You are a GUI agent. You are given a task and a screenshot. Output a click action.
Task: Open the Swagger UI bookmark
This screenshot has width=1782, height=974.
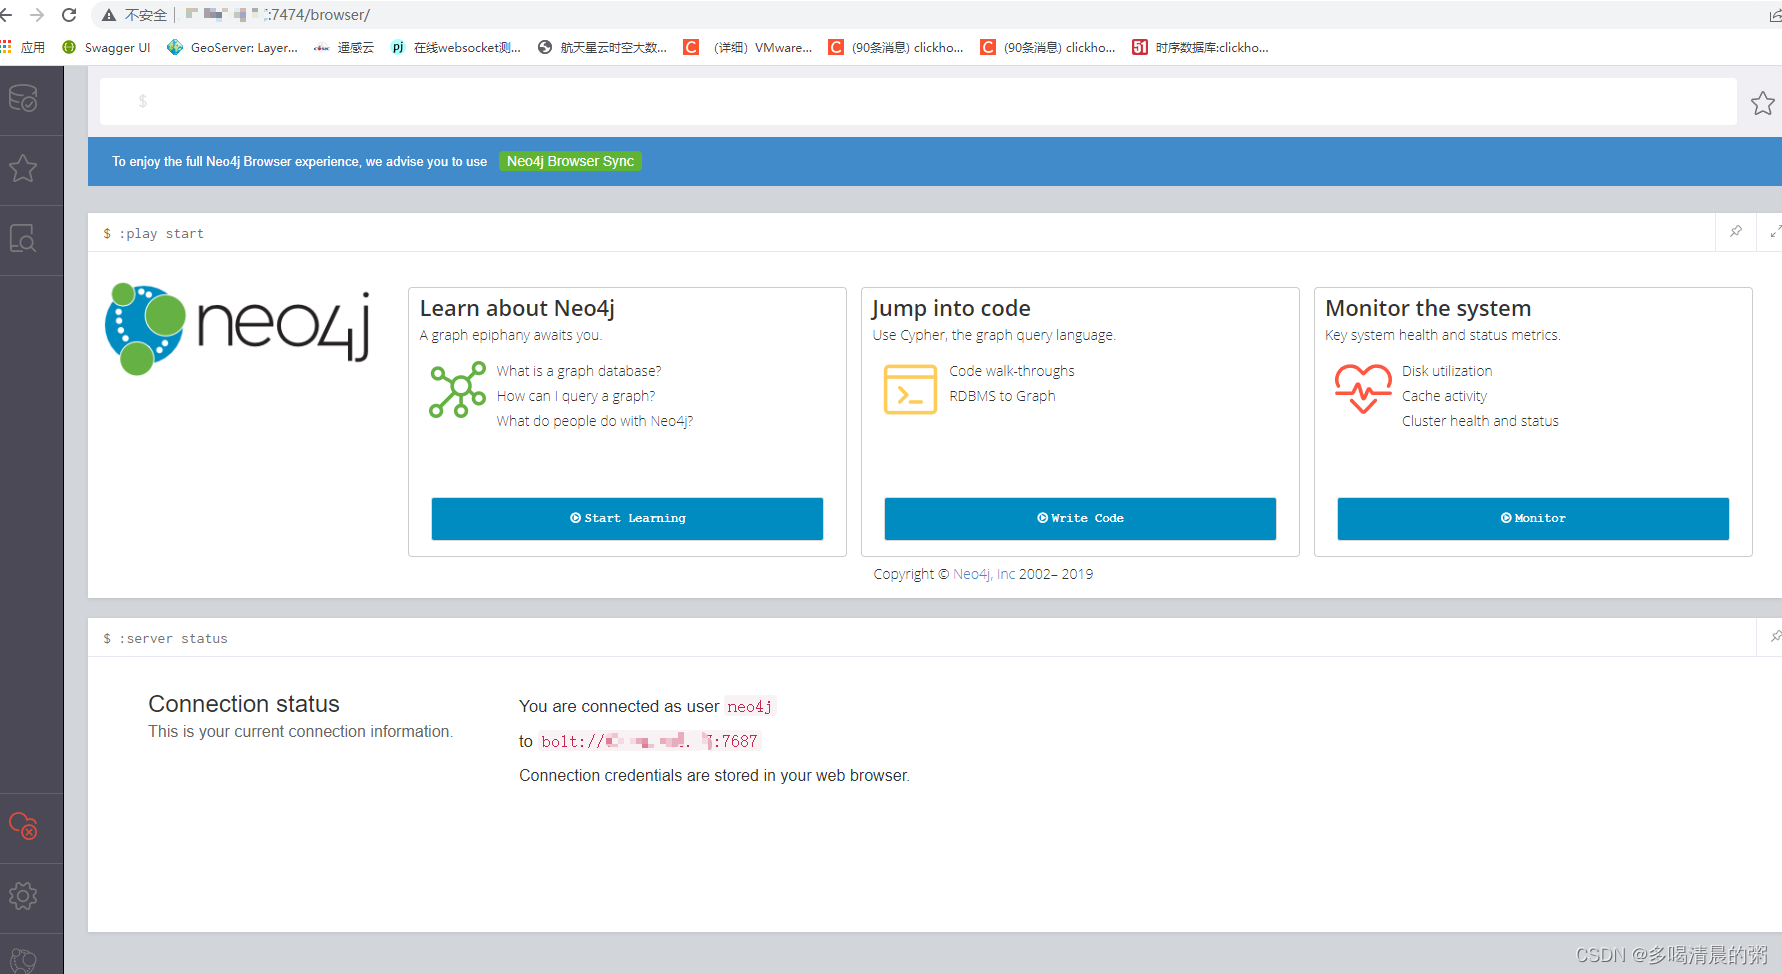[106, 47]
